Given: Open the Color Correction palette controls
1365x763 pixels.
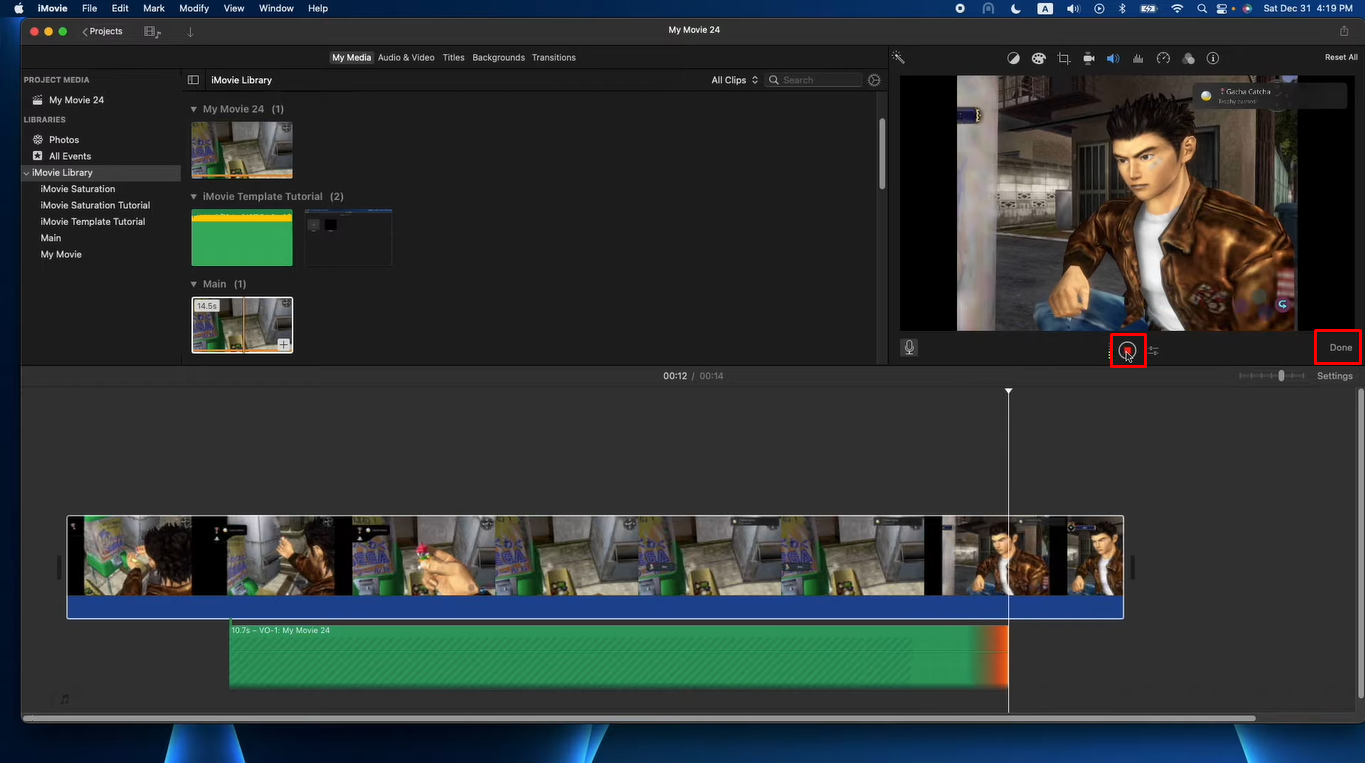Looking at the screenshot, I should coord(1038,58).
